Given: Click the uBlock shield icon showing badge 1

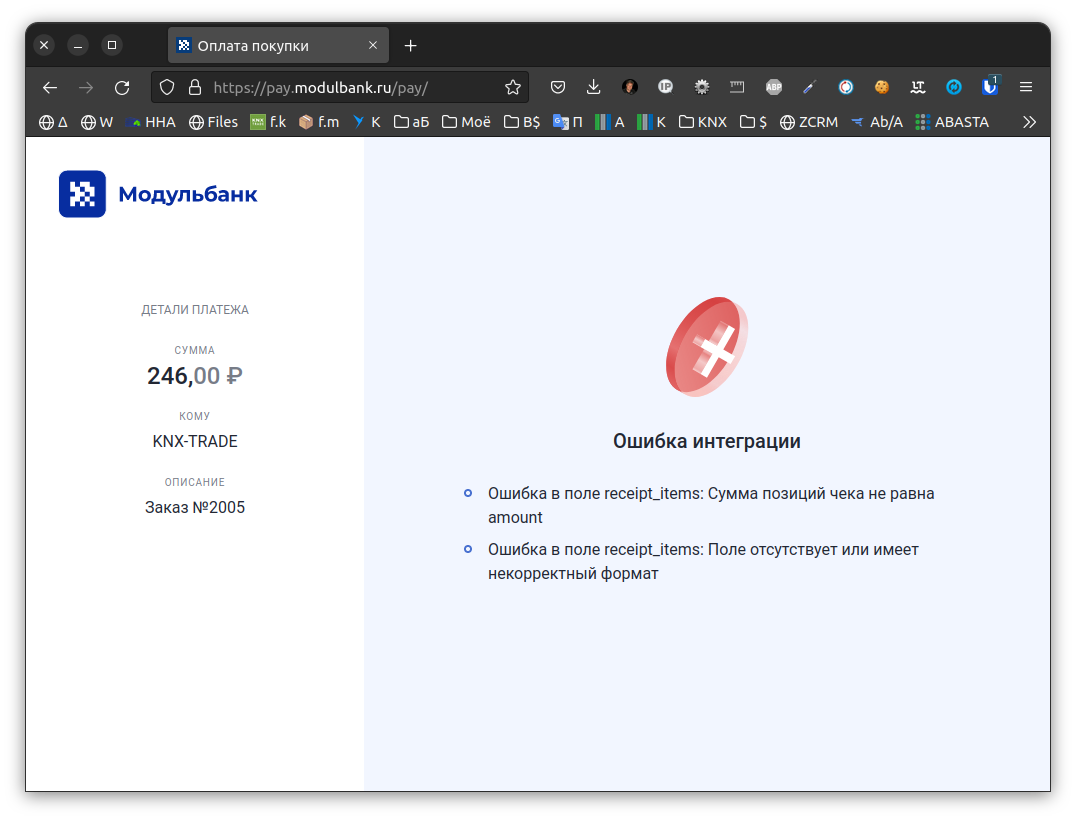Looking at the screenshot, I should pos(988,87).
